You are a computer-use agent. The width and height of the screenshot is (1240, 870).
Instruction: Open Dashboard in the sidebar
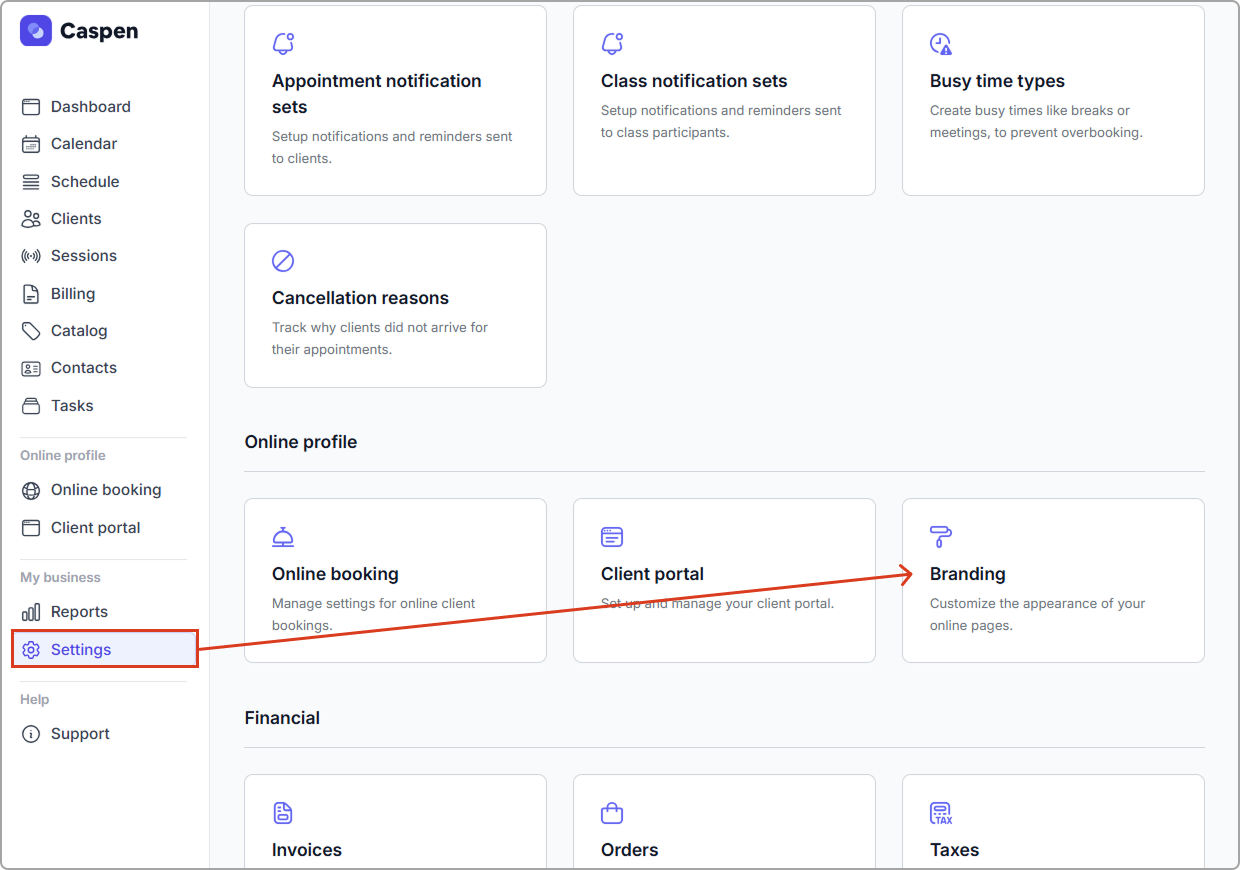coord(90,107)
